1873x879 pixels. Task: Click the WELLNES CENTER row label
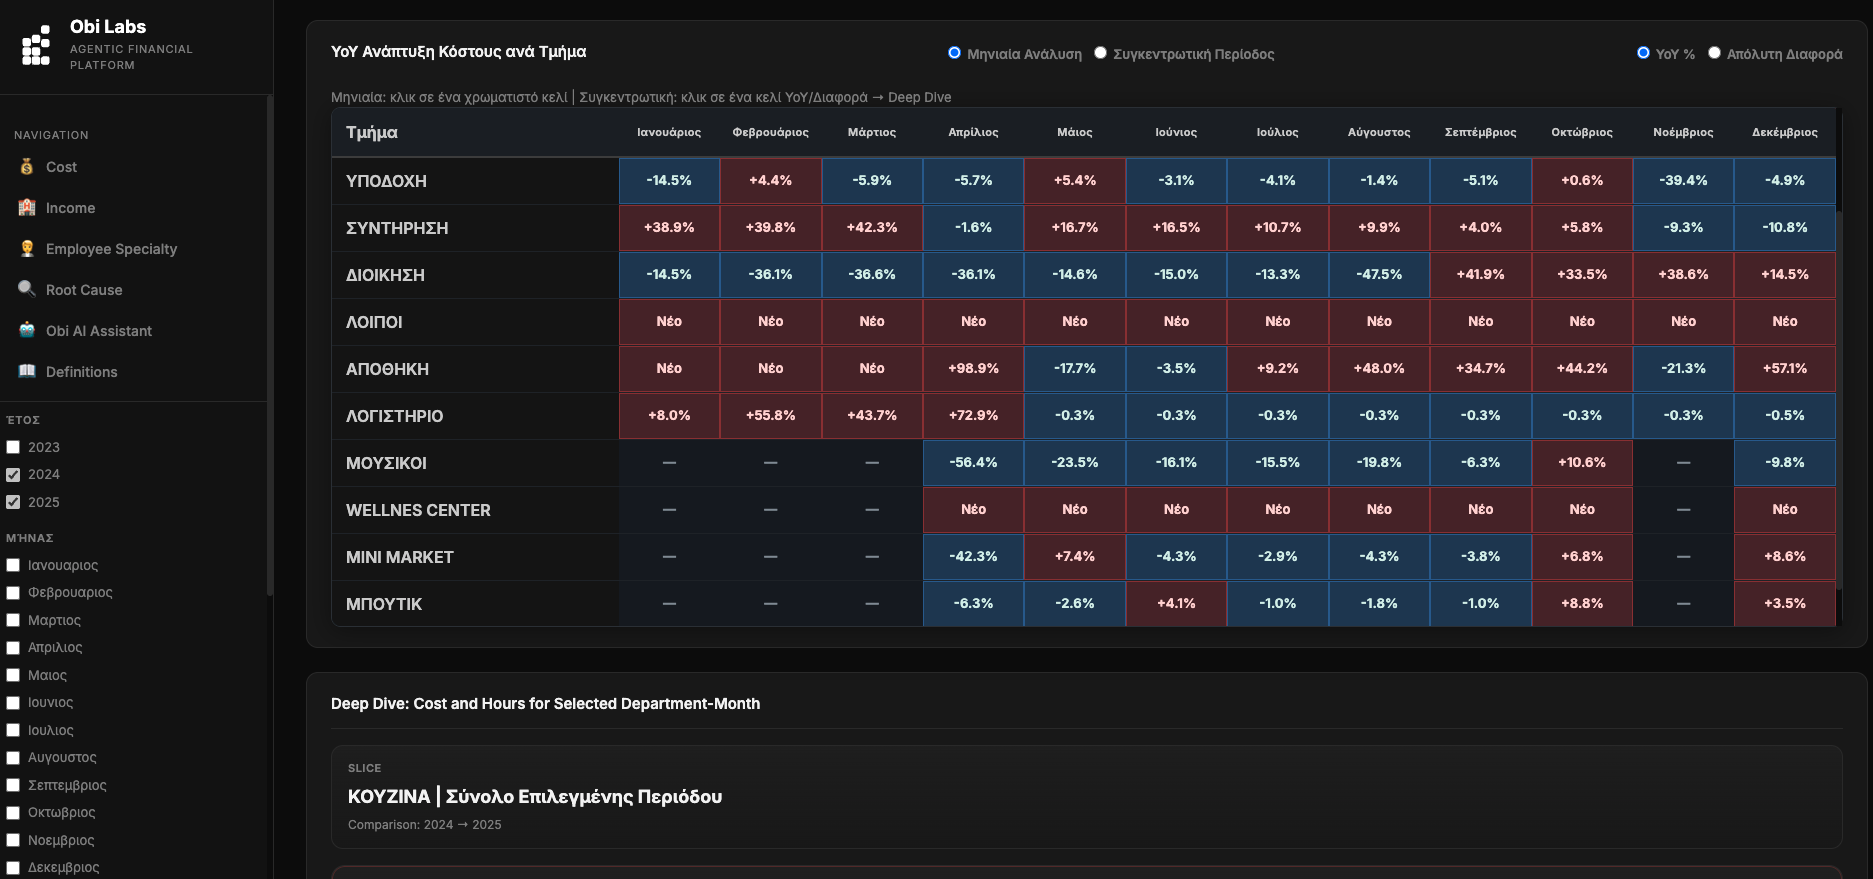[418, 510]
